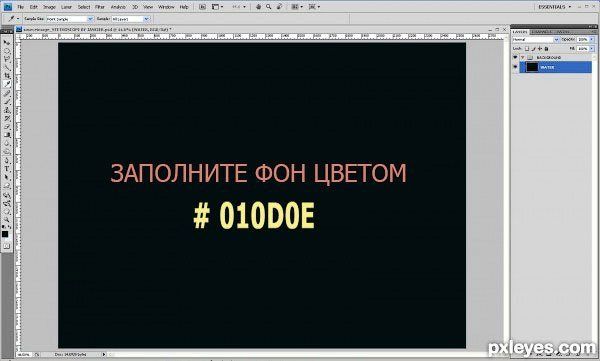Open the Select menu
600x361 pixels.
coord(84,7)
